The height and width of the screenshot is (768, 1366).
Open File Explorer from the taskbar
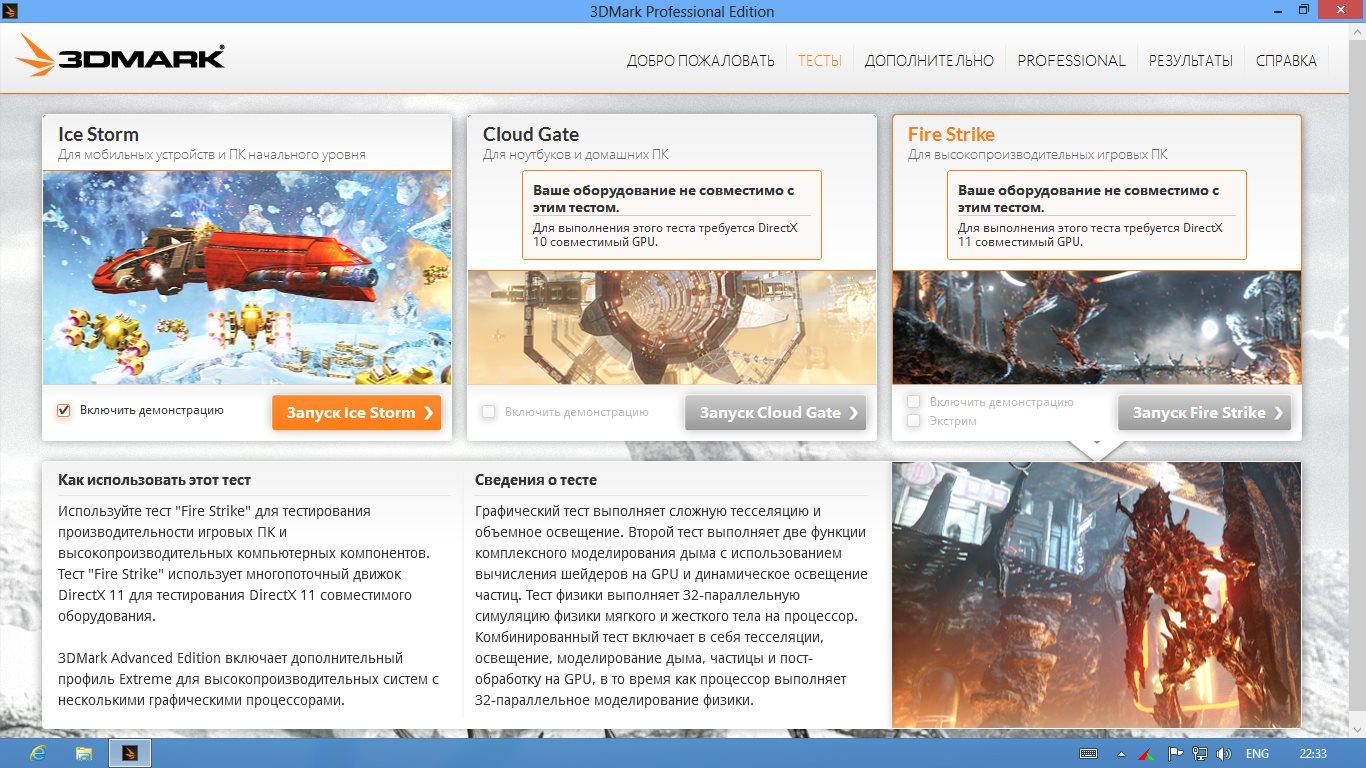[x=84, y=753]
